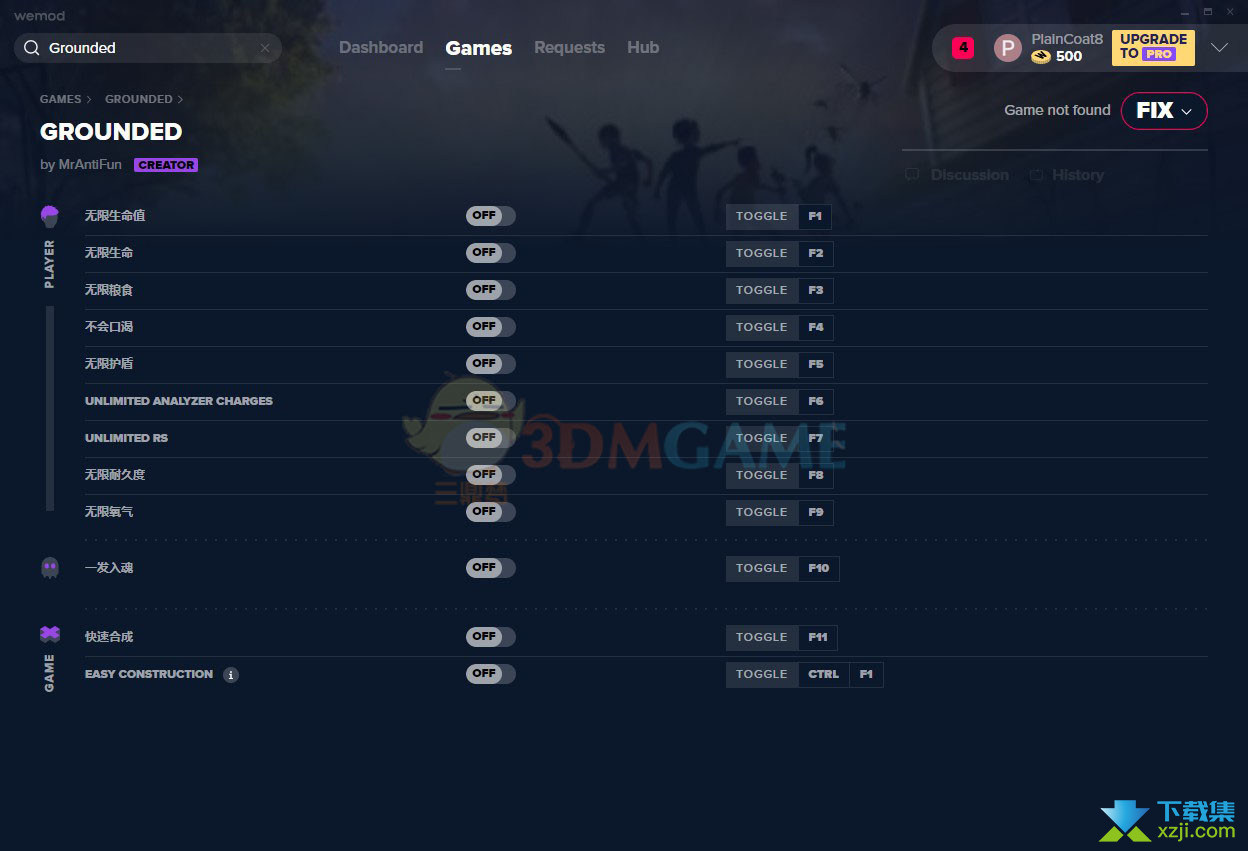
Task: Click the CTRL key on Easy Construction hotkey
Action: pos(824,674)
